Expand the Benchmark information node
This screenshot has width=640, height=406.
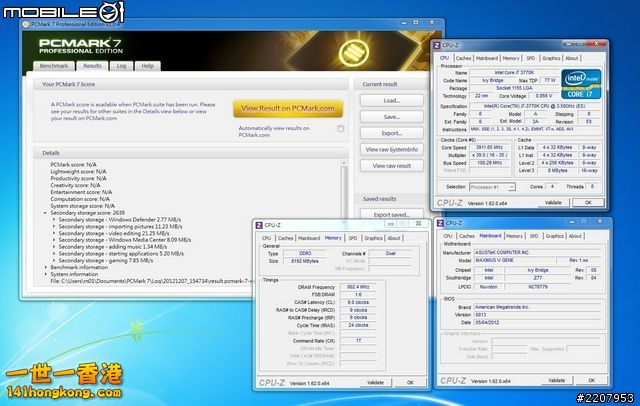[45, 268]
